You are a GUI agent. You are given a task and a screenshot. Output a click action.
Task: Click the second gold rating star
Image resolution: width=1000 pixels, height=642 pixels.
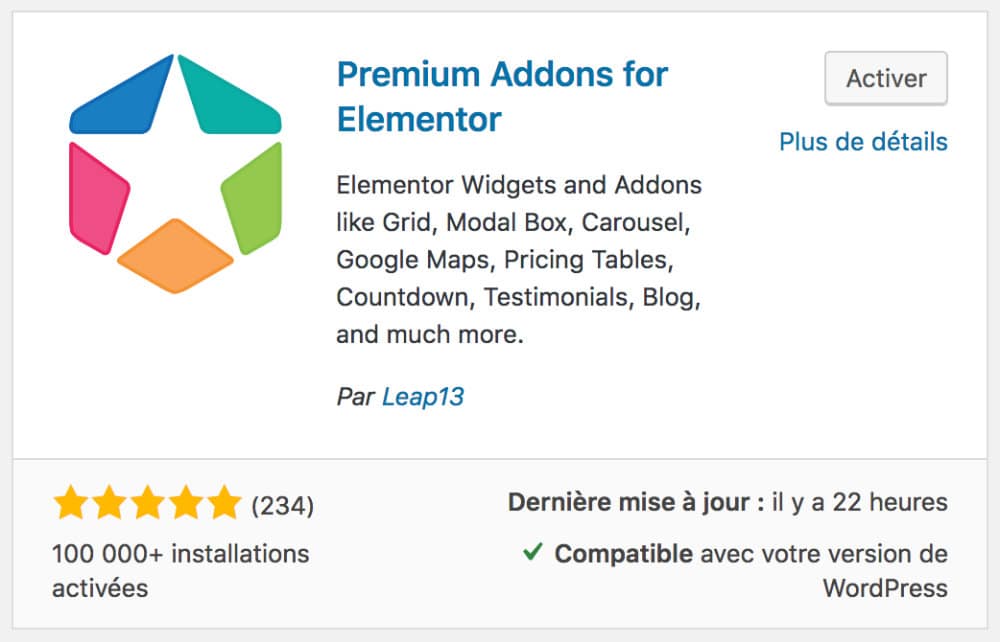pyautogui.click(x=110, y=503)
